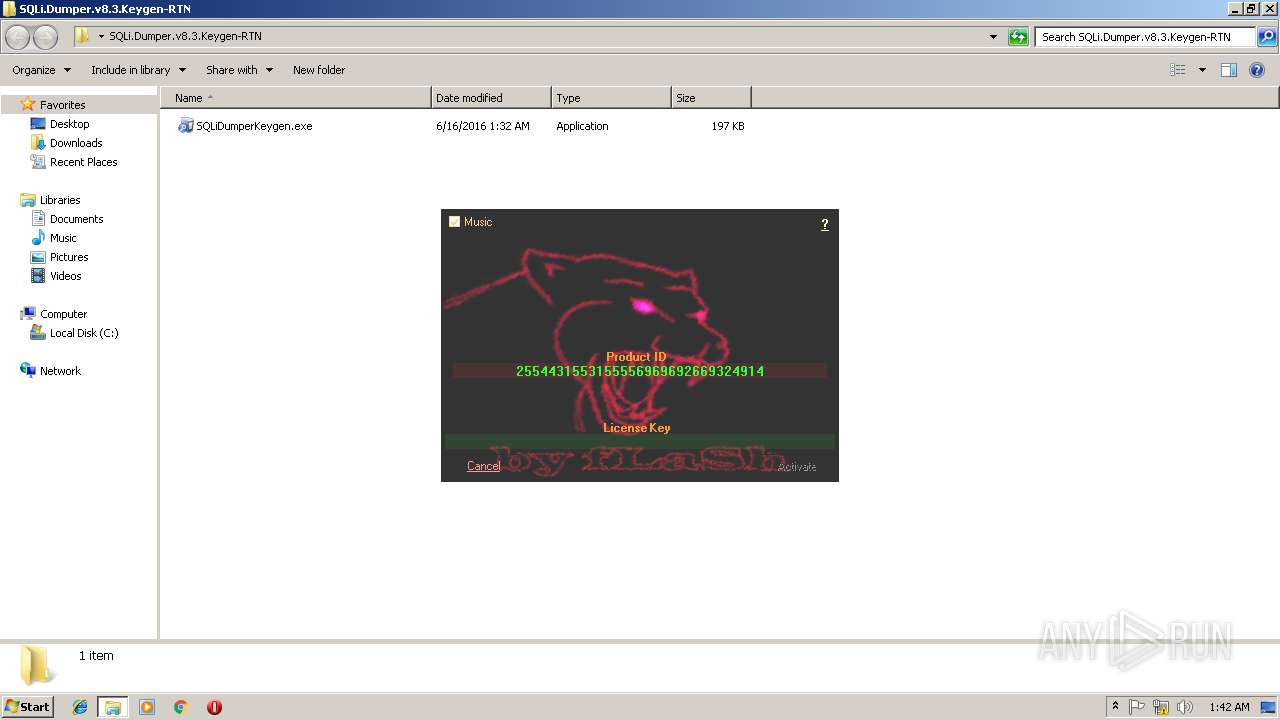
Task: Toggle the Music checkbox in keygen
Action: coord(454,222)
